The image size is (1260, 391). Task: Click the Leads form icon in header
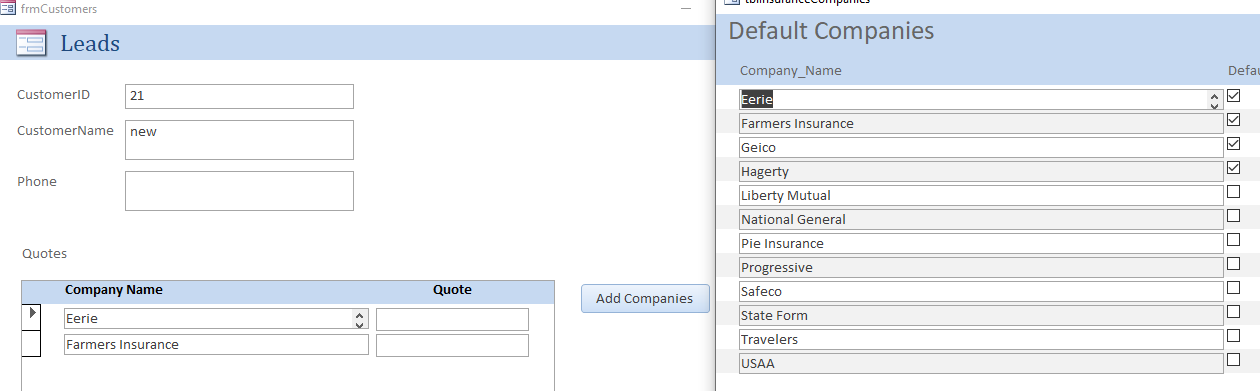click(31, 42)
